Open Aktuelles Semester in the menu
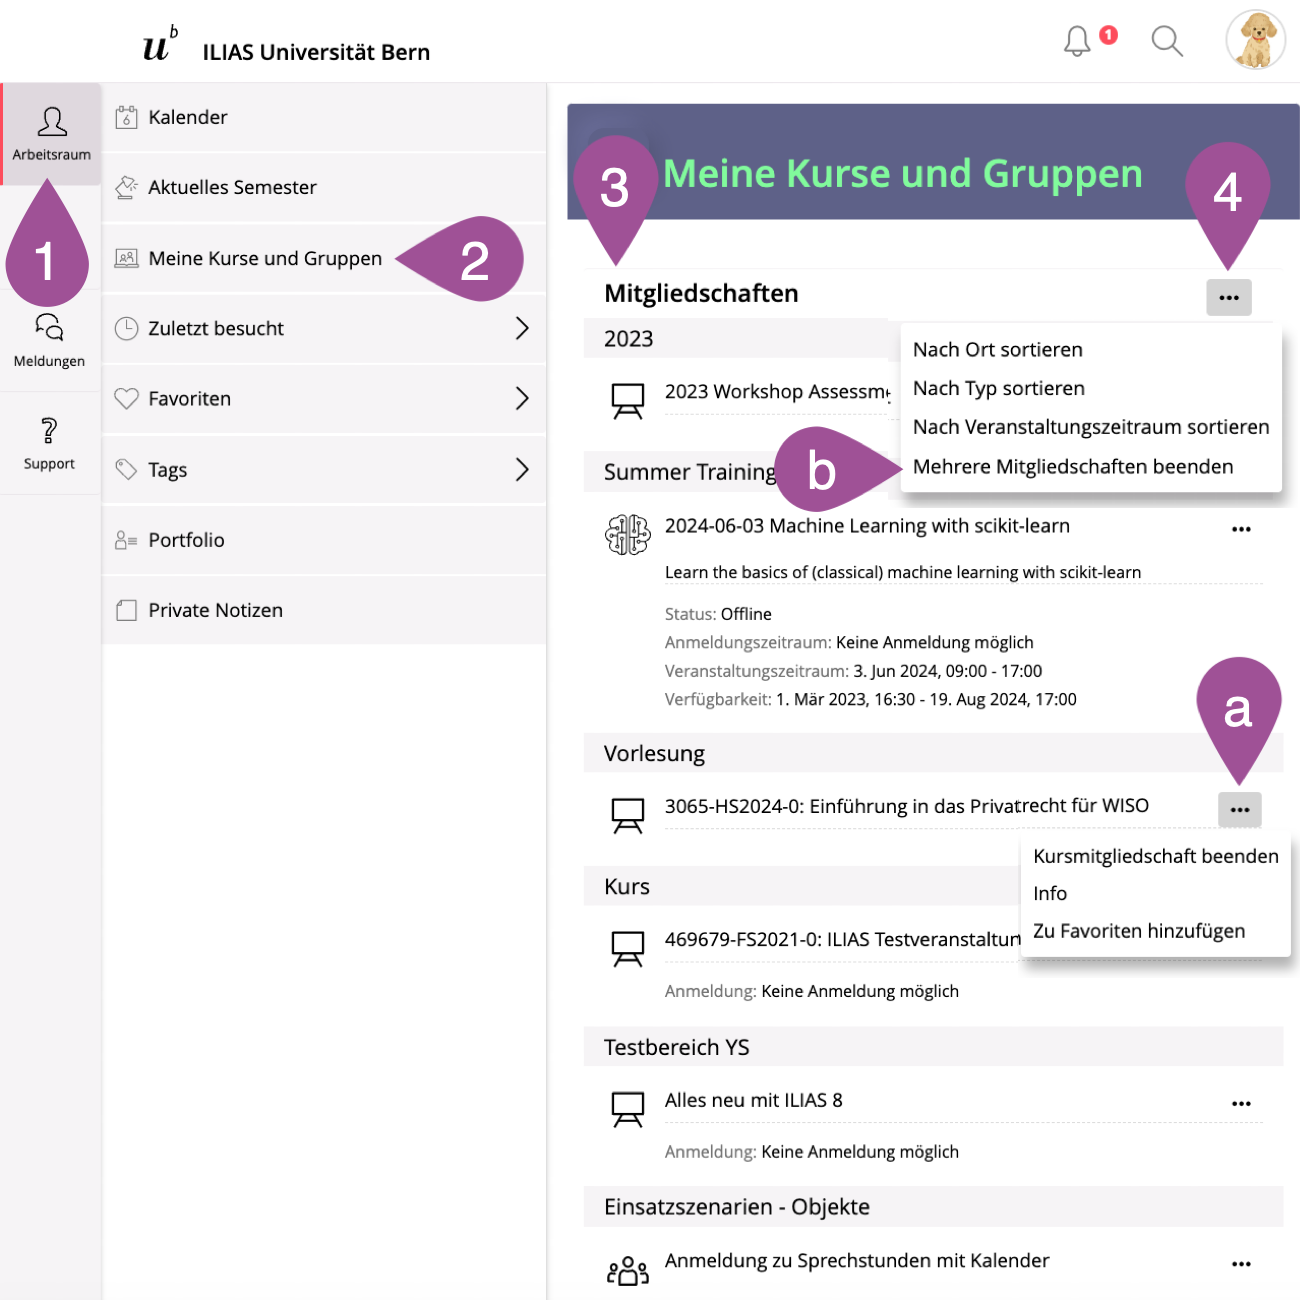This screenshot has height=1300, width=1300. [x=232, y=187]
